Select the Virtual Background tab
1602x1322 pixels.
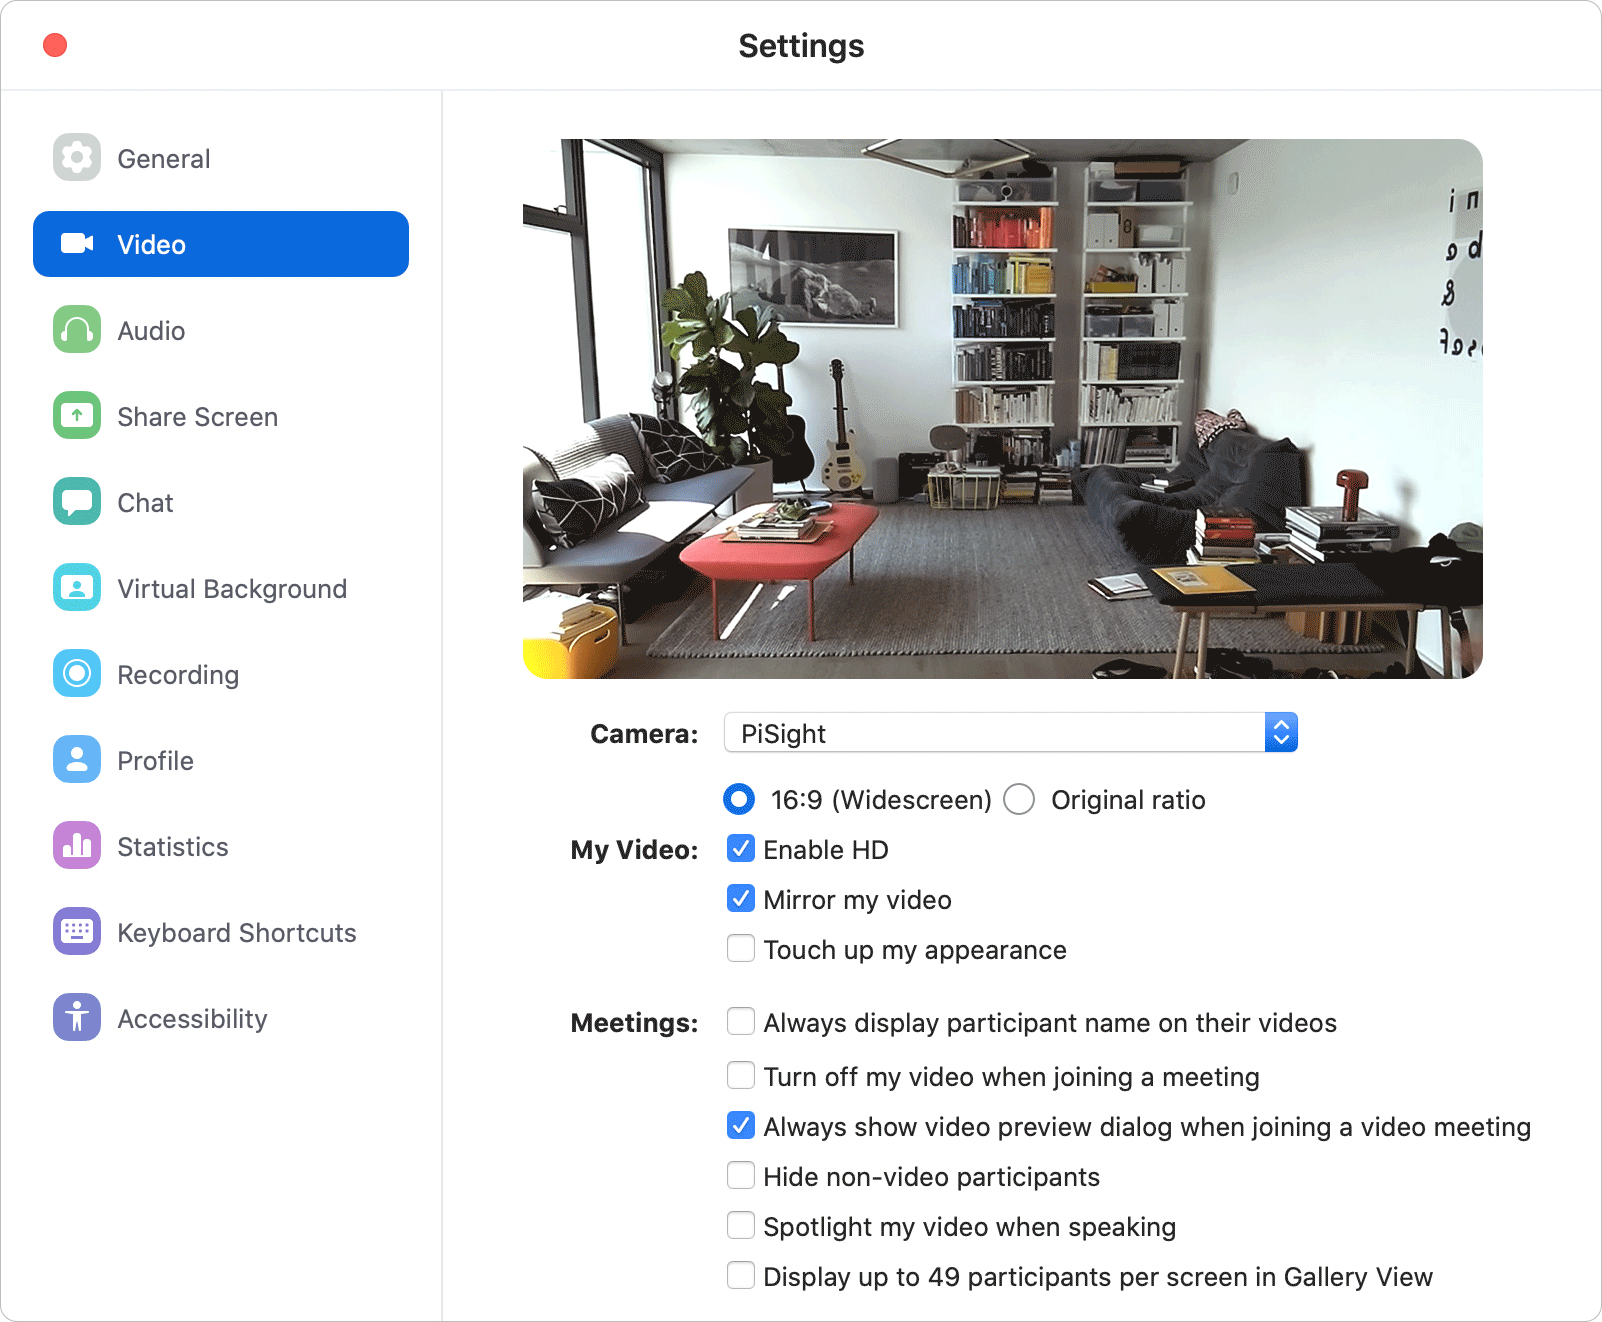[221, 588]
